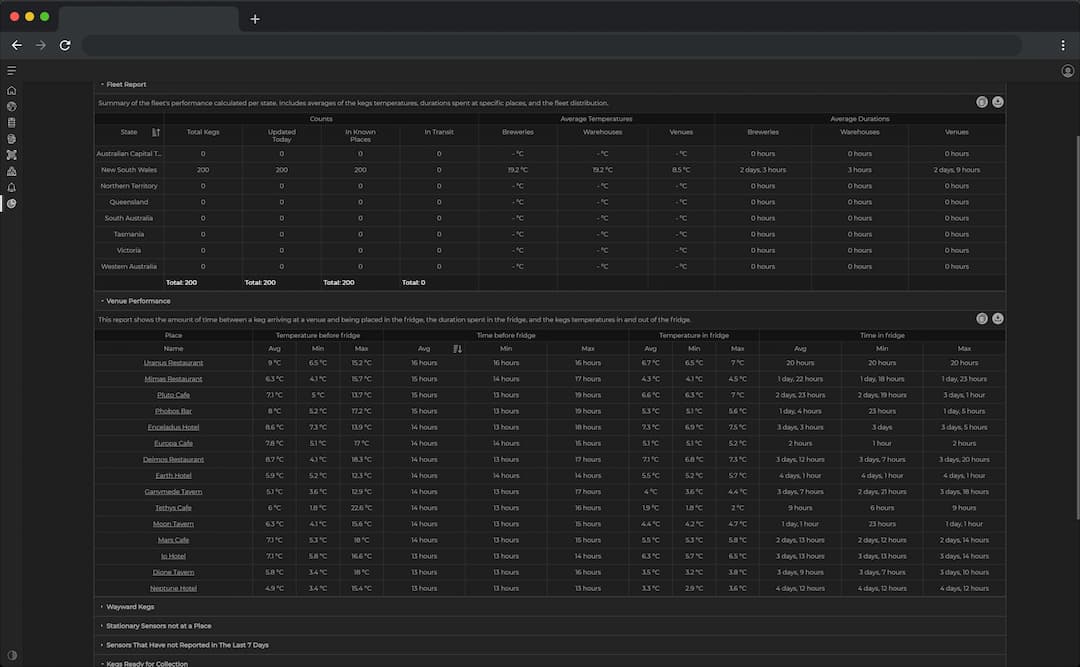
Task: Open the user account profile icon
Action: [1067, 71]
